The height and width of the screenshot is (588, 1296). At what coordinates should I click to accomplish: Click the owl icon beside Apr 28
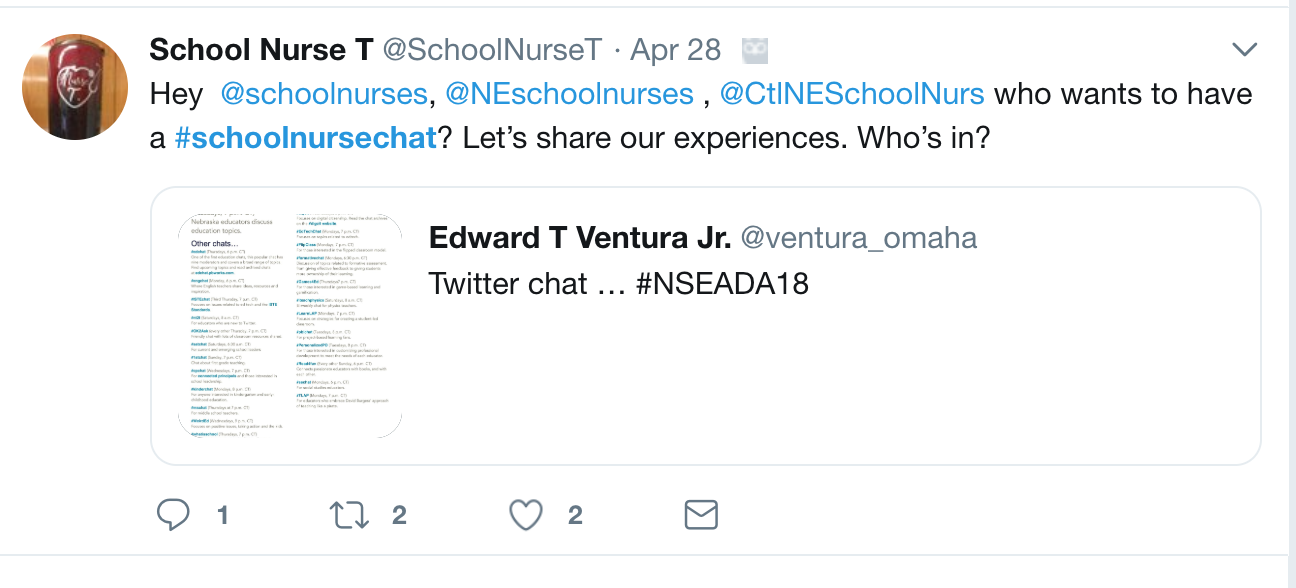(755, 50)
